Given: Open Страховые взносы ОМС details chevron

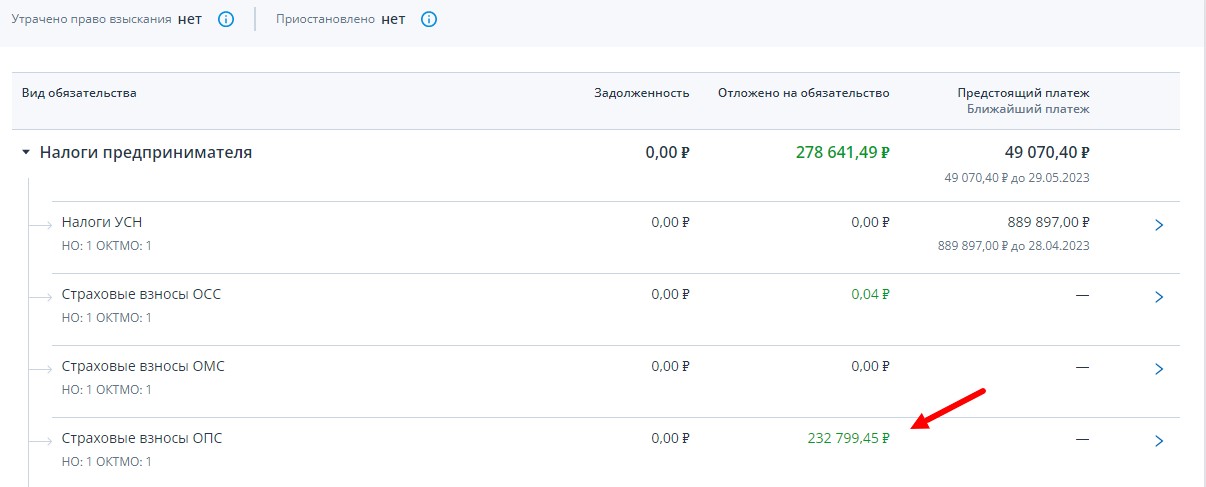Looking at the screenshot, I should click(x=1159, y=369).
